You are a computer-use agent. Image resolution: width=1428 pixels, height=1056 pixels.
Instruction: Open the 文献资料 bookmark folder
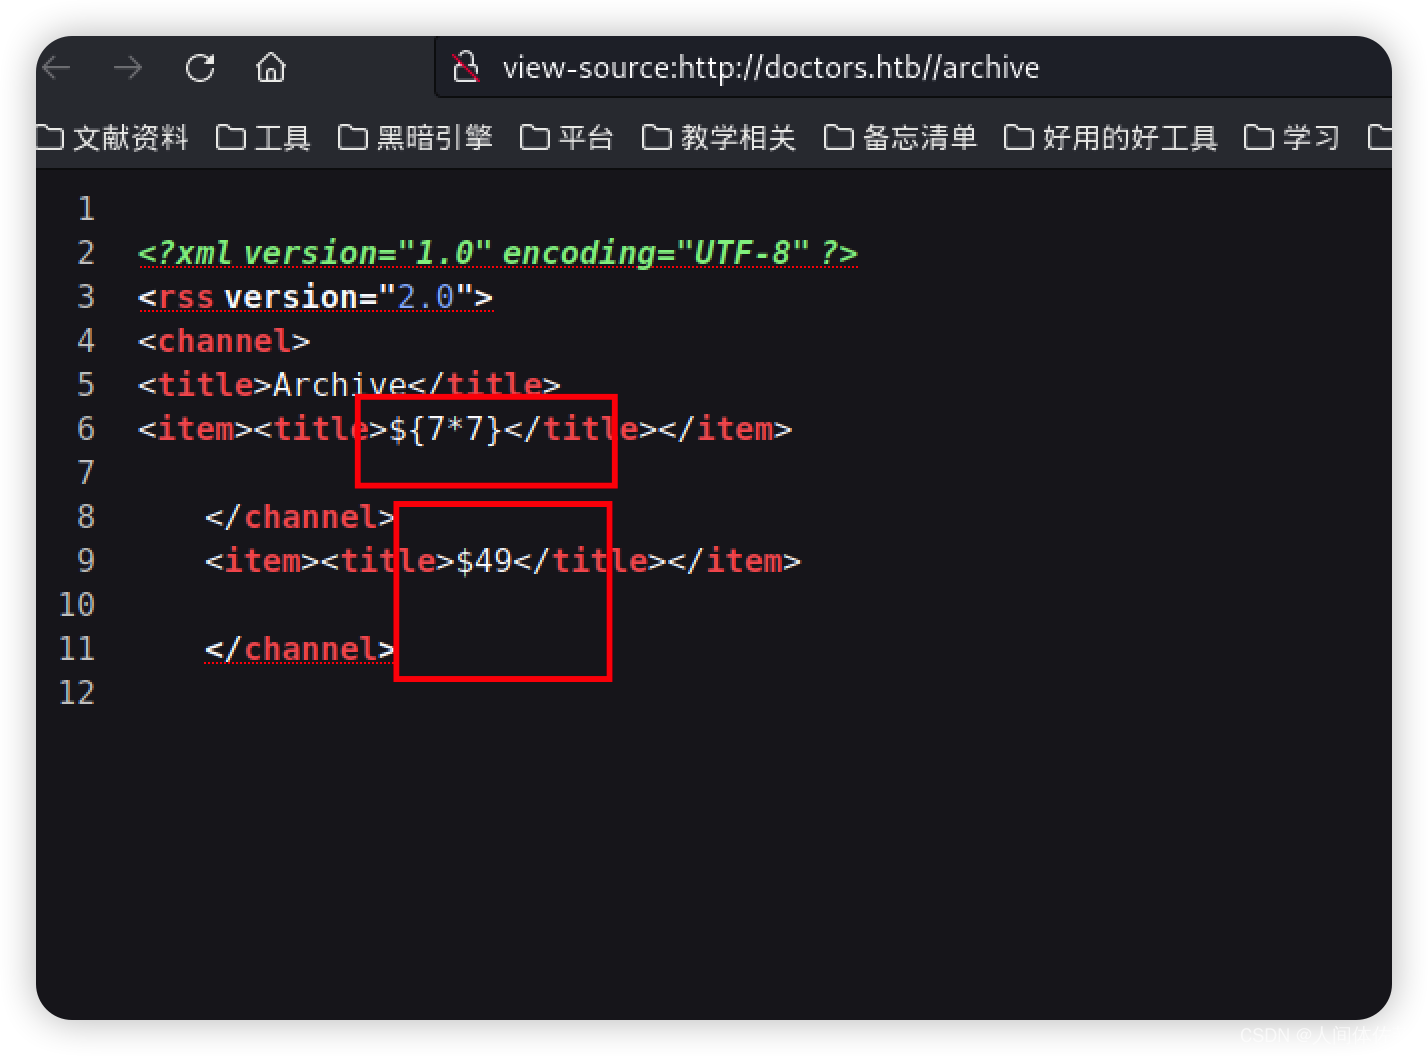[112, 137]
